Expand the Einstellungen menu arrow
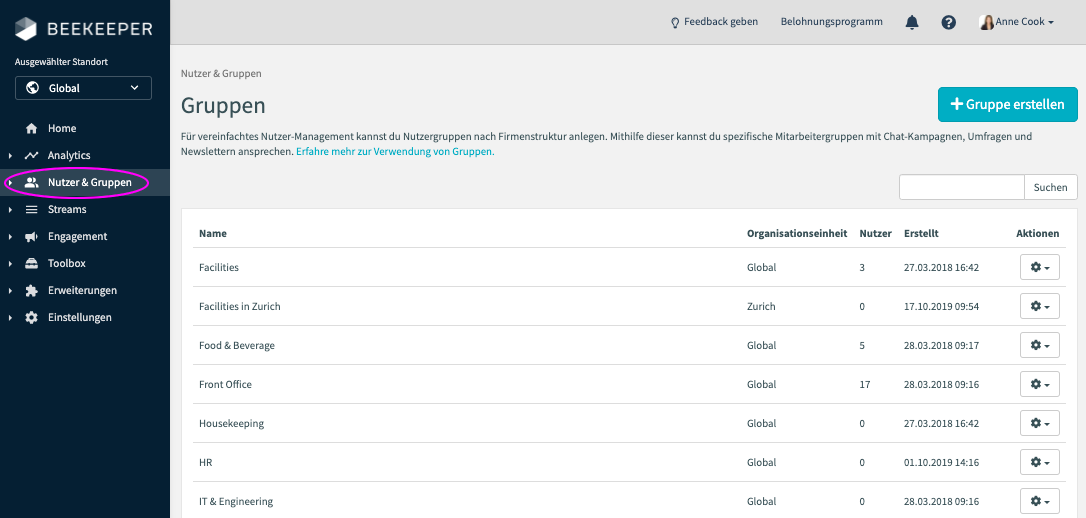This screenshot has height=518, width=1086. (x=10, y=318)
